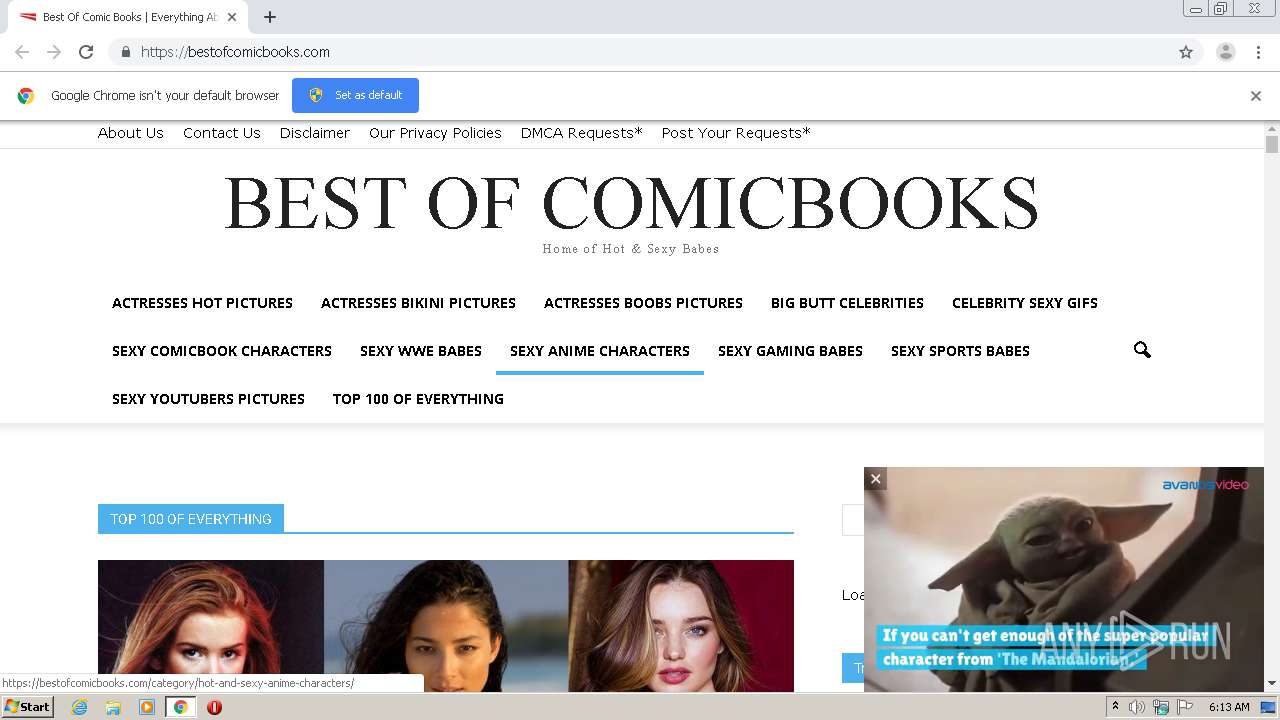Open Big Butt Celebrities menu
The height and width of the screenshot is (720, 1280).
(x=847, y=303)
